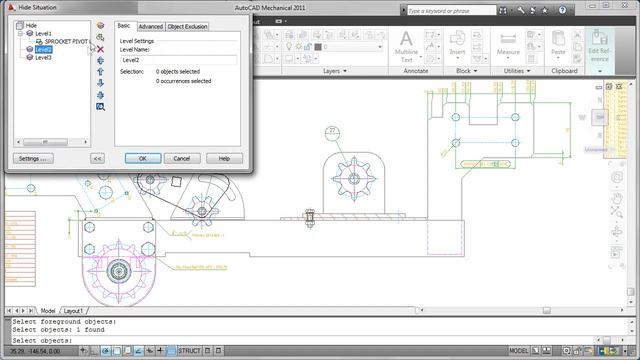Click the select objects icon below new level
The height and width of the screenshot is (360, 640).
[100, 37]
